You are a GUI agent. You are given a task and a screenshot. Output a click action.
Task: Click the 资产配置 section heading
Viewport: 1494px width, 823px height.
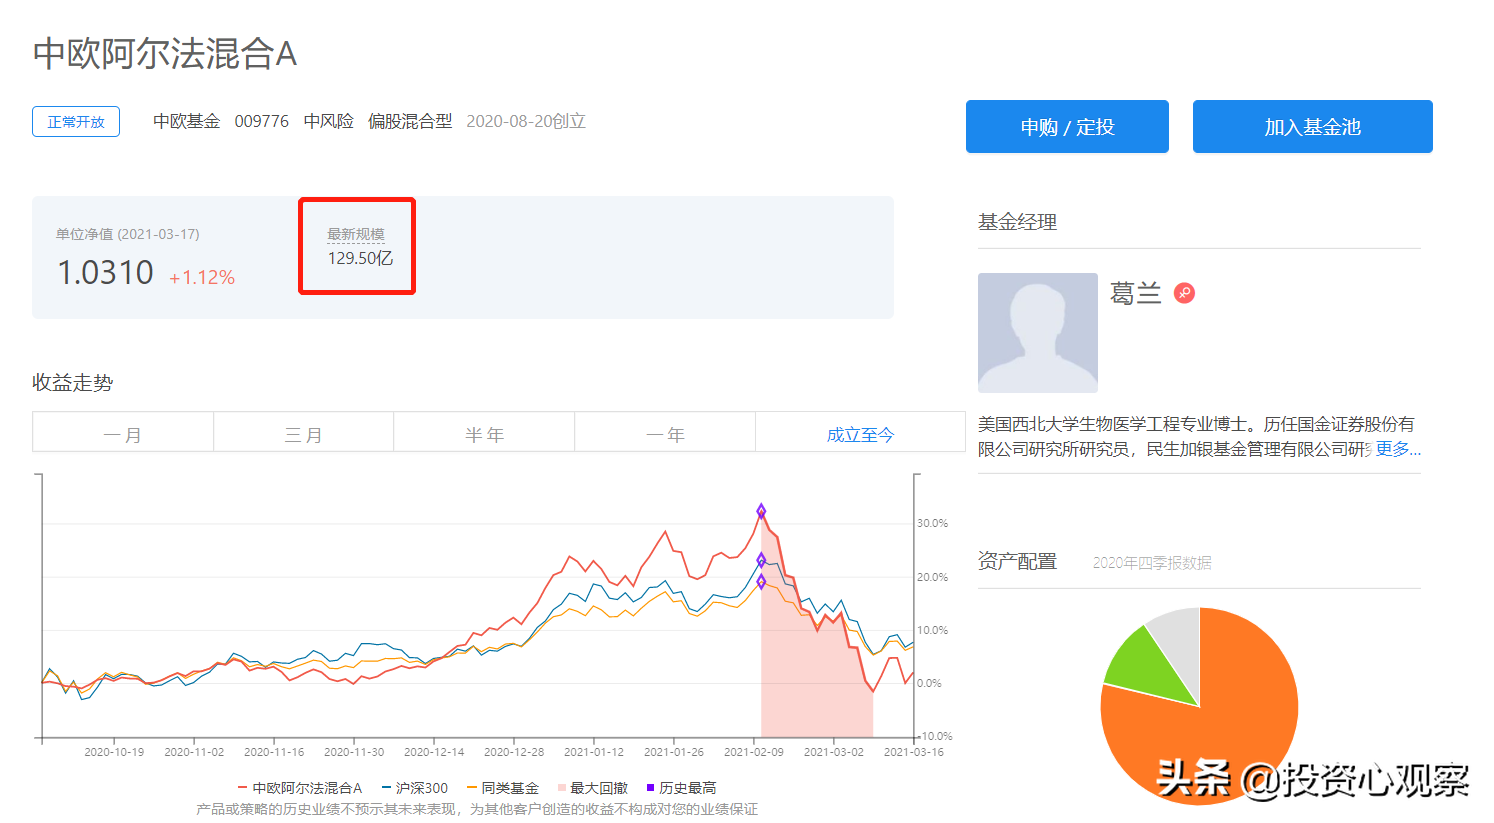1018,561
